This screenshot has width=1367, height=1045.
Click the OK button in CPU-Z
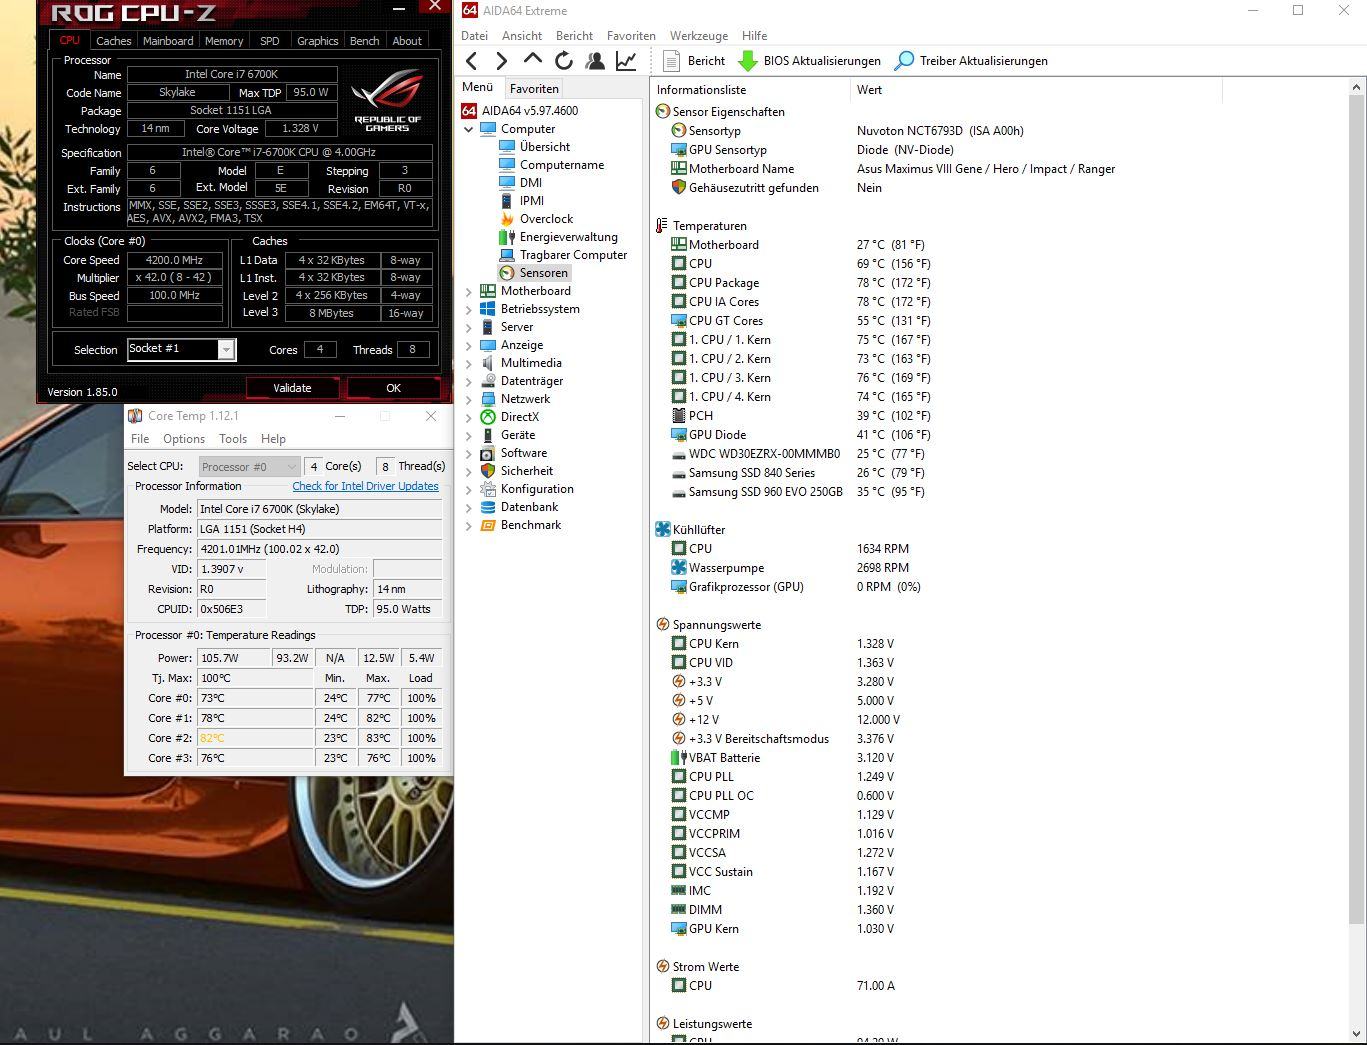coord(393,388)
